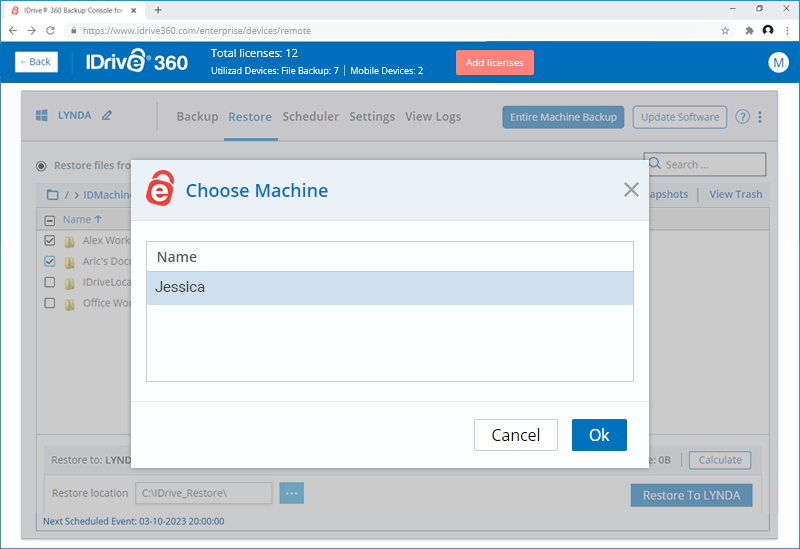Click the Calculate button
This screenshot has width=800, height=549.
click(x=719, y=460)
